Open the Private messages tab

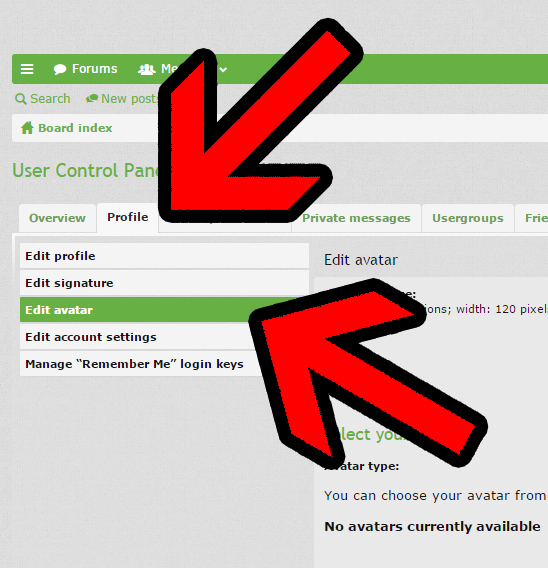pos(356,218)
